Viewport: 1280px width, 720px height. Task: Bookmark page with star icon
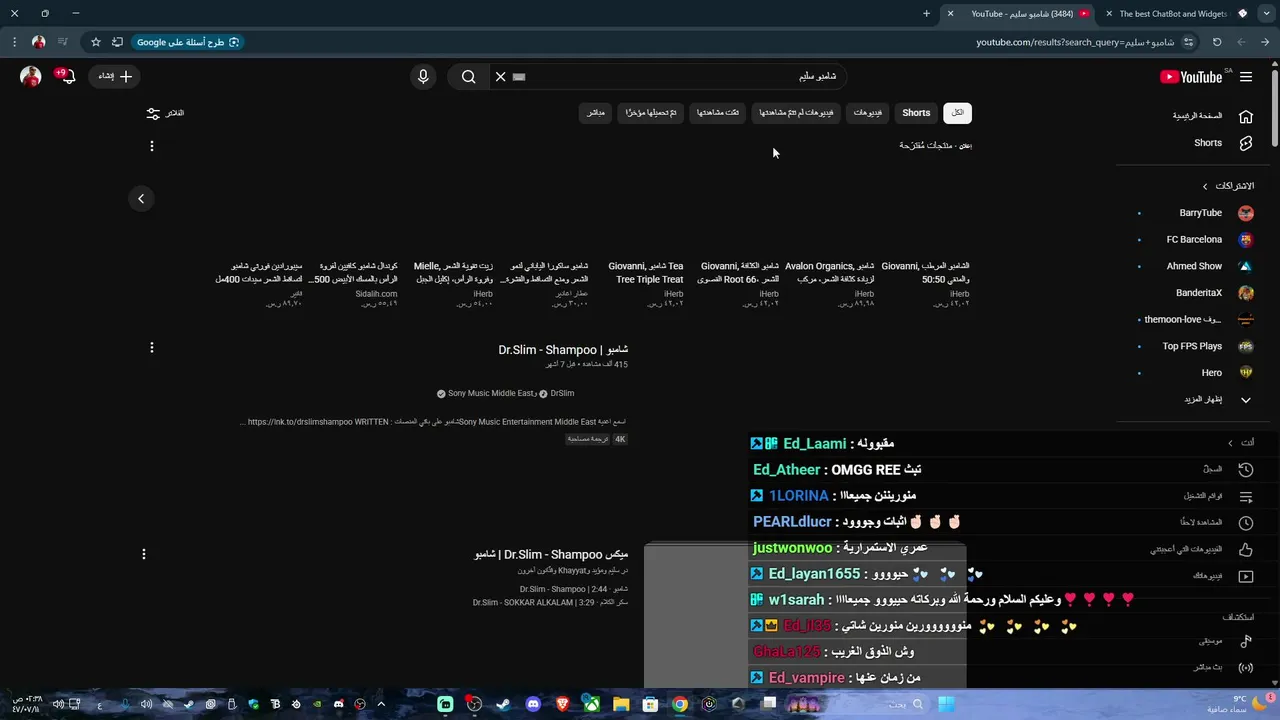tap(96, 42)
